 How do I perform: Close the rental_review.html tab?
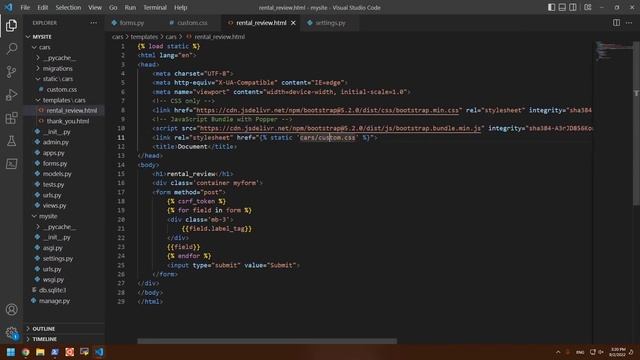pos(293,23)
